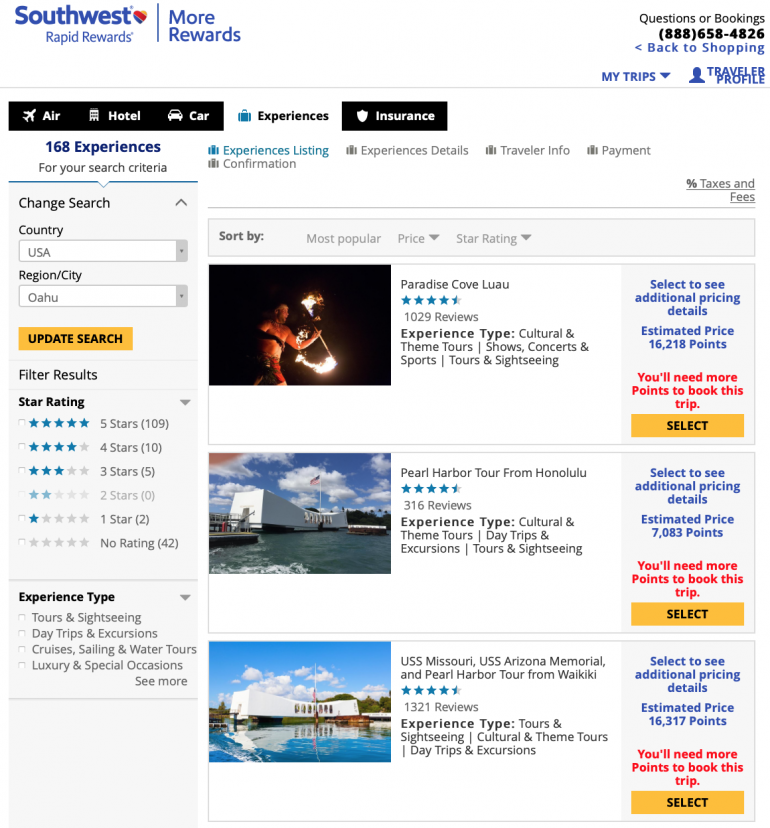Sort results by Price
The image size is (770, 828).
coord(418,239)
